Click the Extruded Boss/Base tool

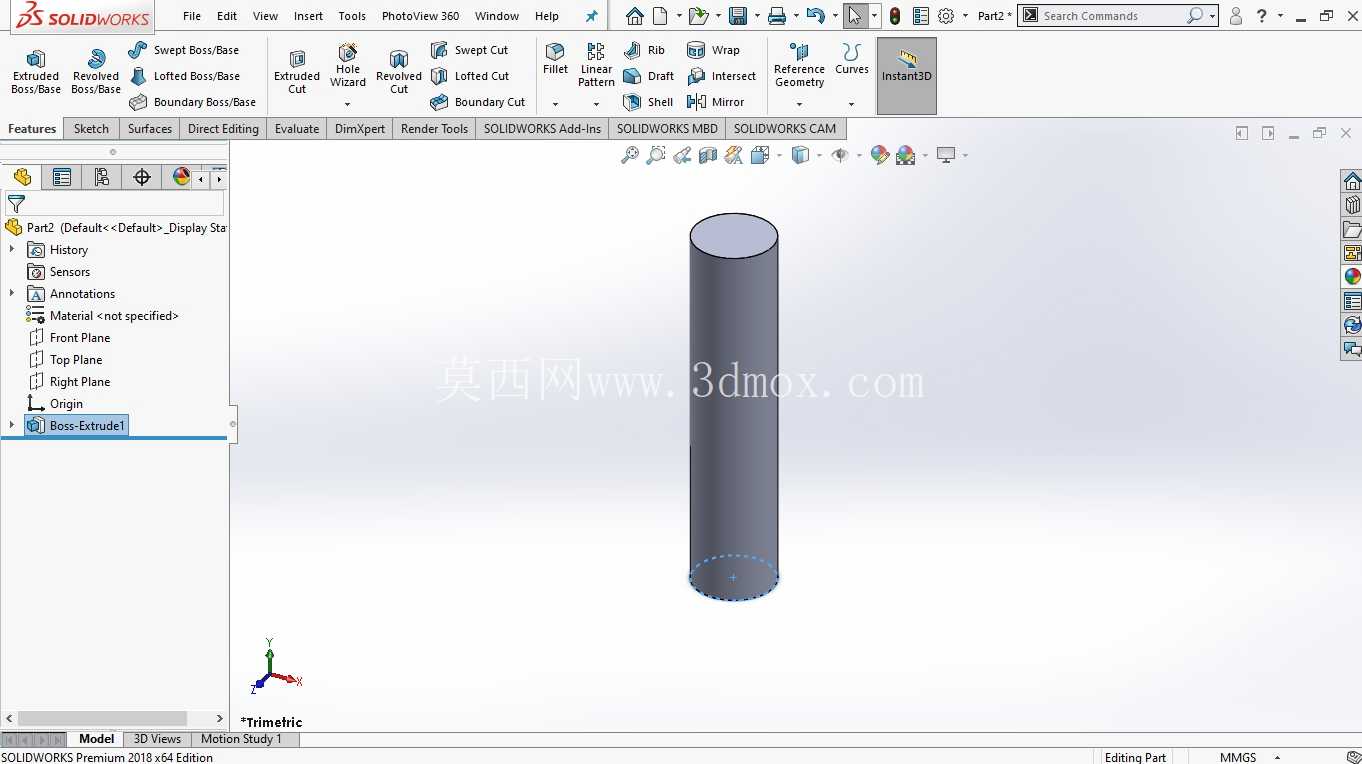point(36,72)
